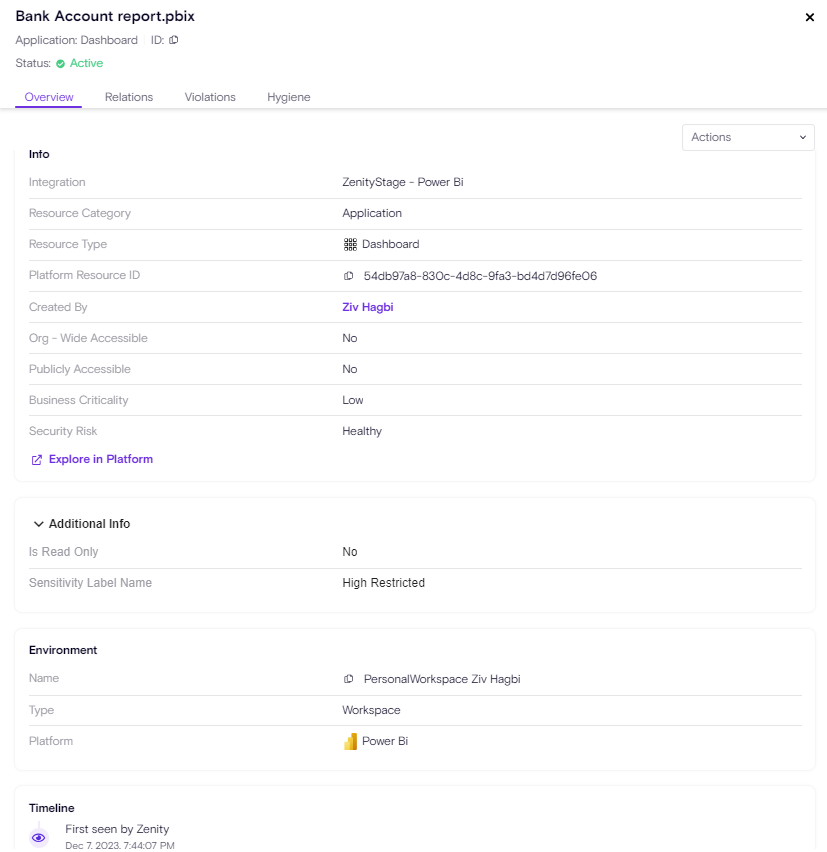Close the Bank Account report panel
This screenshot has width=827, height=852.
coord(809,17)
